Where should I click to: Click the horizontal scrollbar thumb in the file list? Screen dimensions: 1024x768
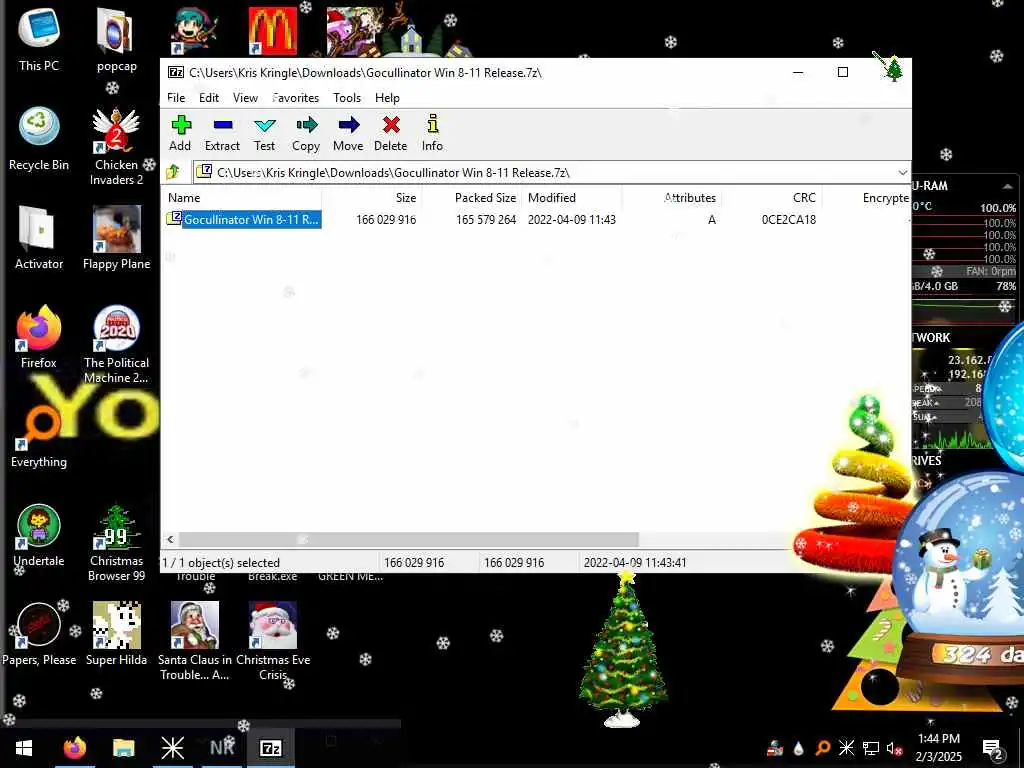point(409,539)
